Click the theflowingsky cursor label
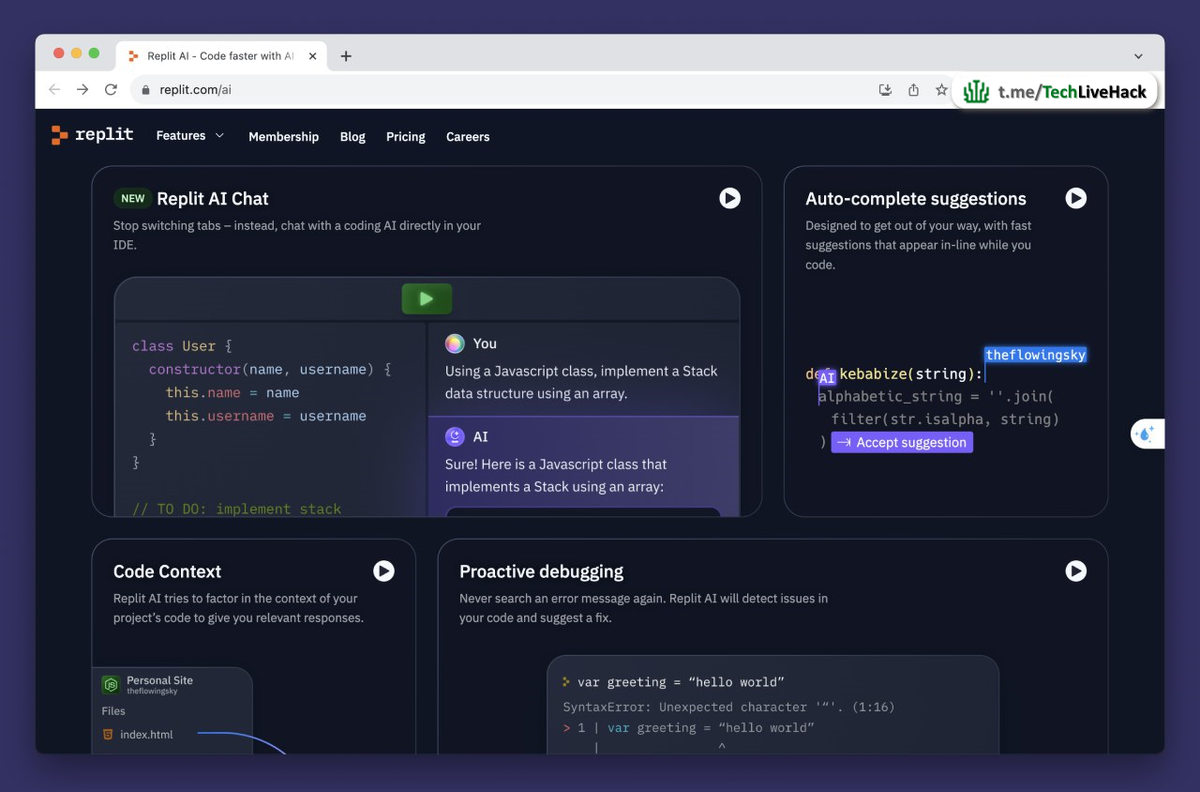Viewport: 1200px width, 792px height. 1035,355
